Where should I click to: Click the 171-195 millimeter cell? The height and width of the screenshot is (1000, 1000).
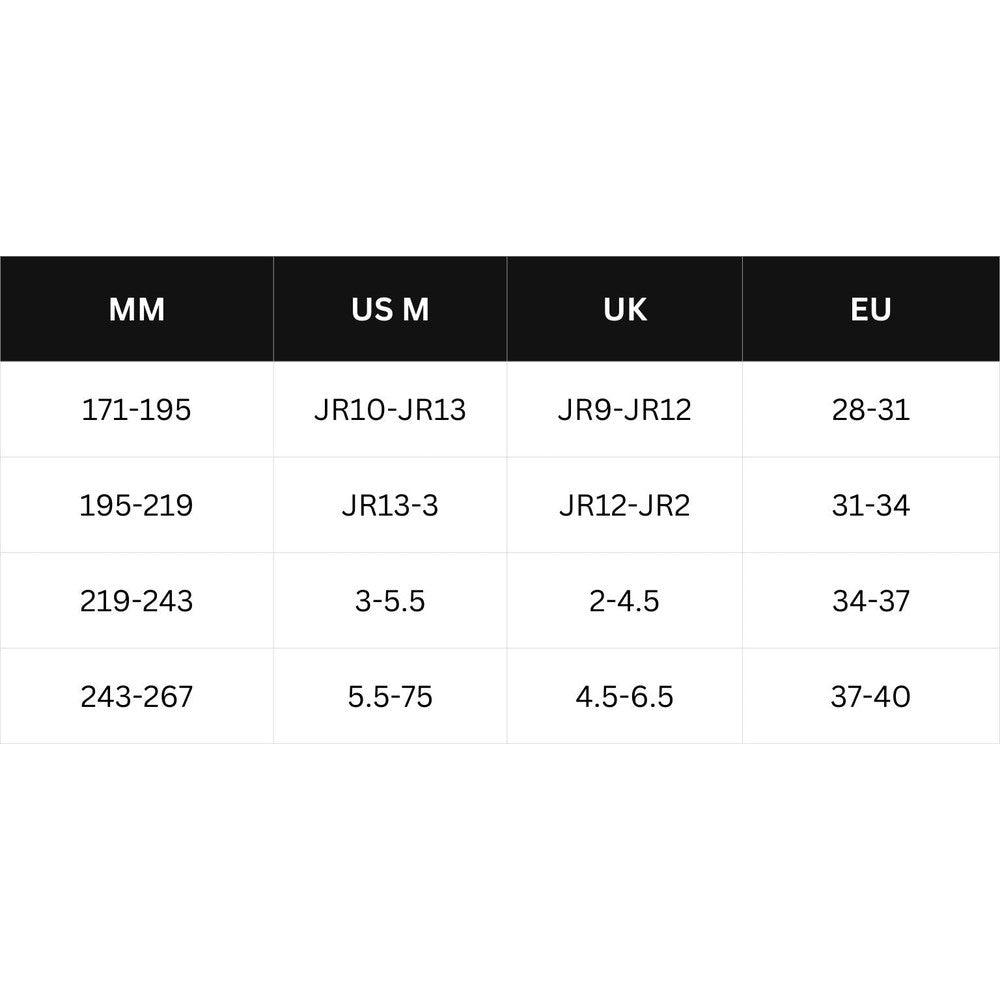tap(137, 410)
